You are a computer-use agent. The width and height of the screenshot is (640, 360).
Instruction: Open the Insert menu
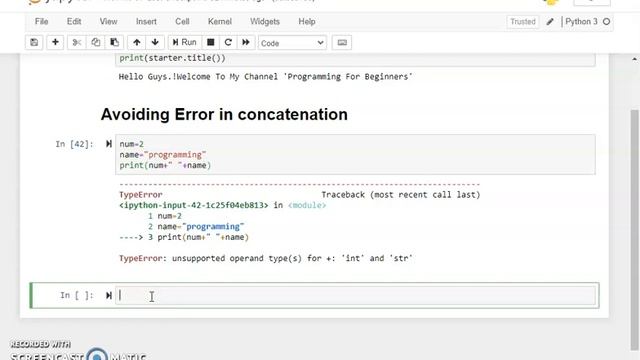[x=146, y=22]
